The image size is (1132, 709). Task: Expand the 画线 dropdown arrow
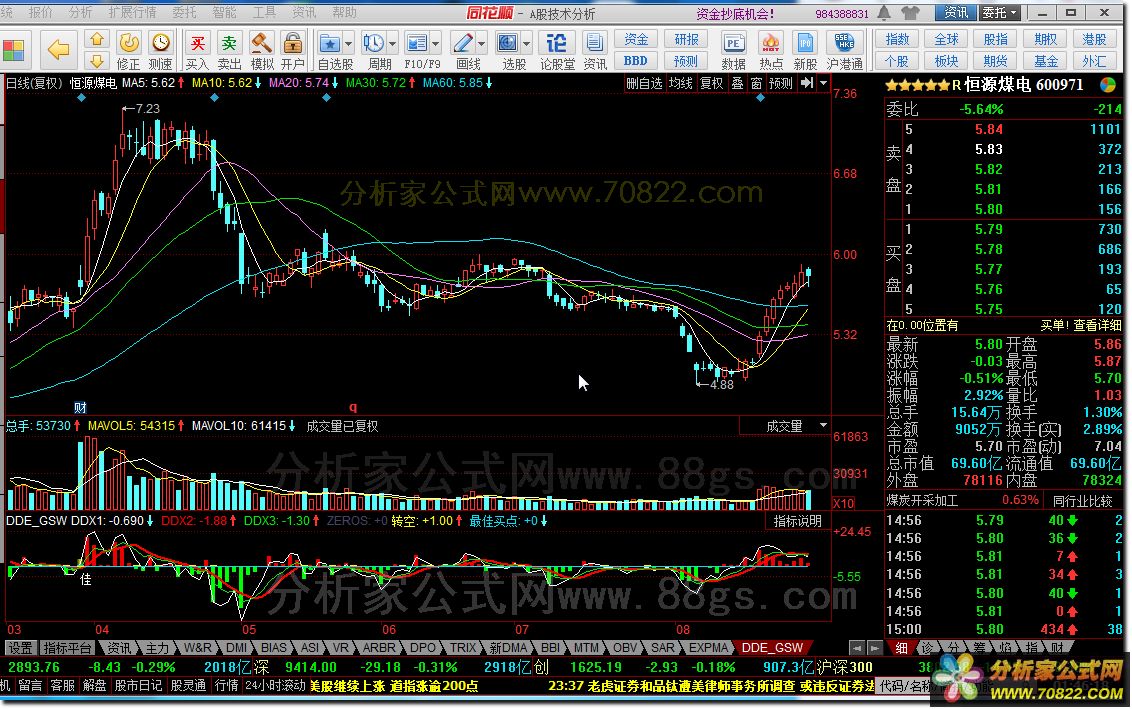(x=482, y=44)
